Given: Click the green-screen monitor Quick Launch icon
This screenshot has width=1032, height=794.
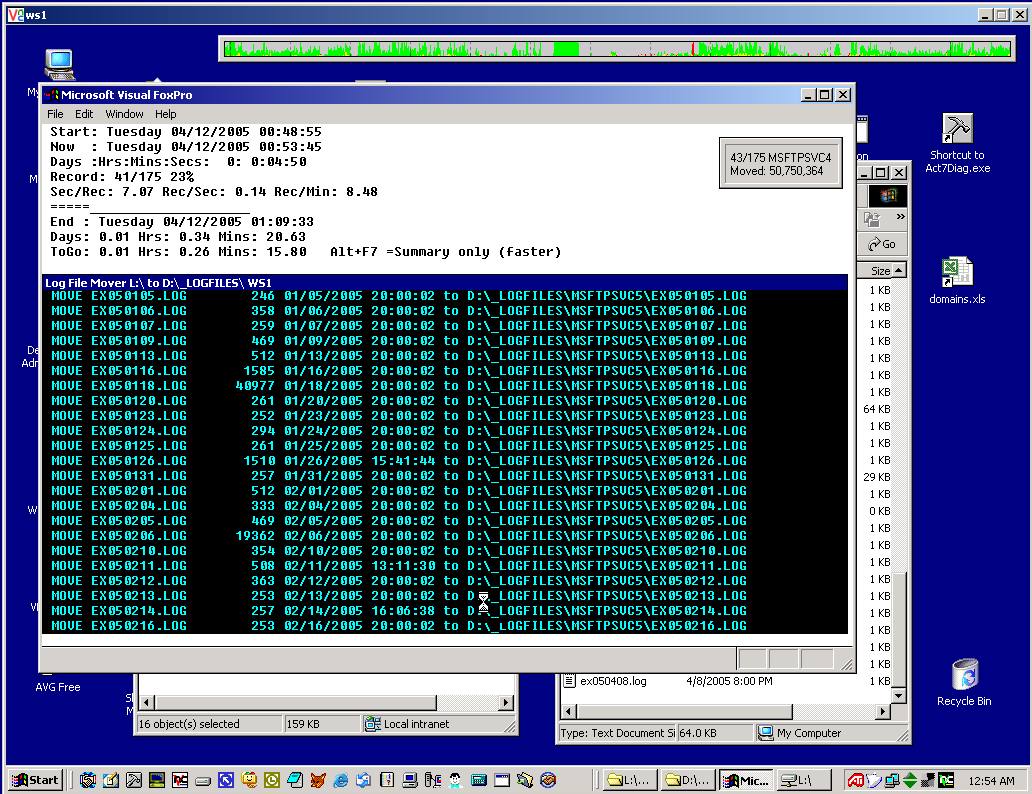Looking at the screenshot, I should [157, 780].
